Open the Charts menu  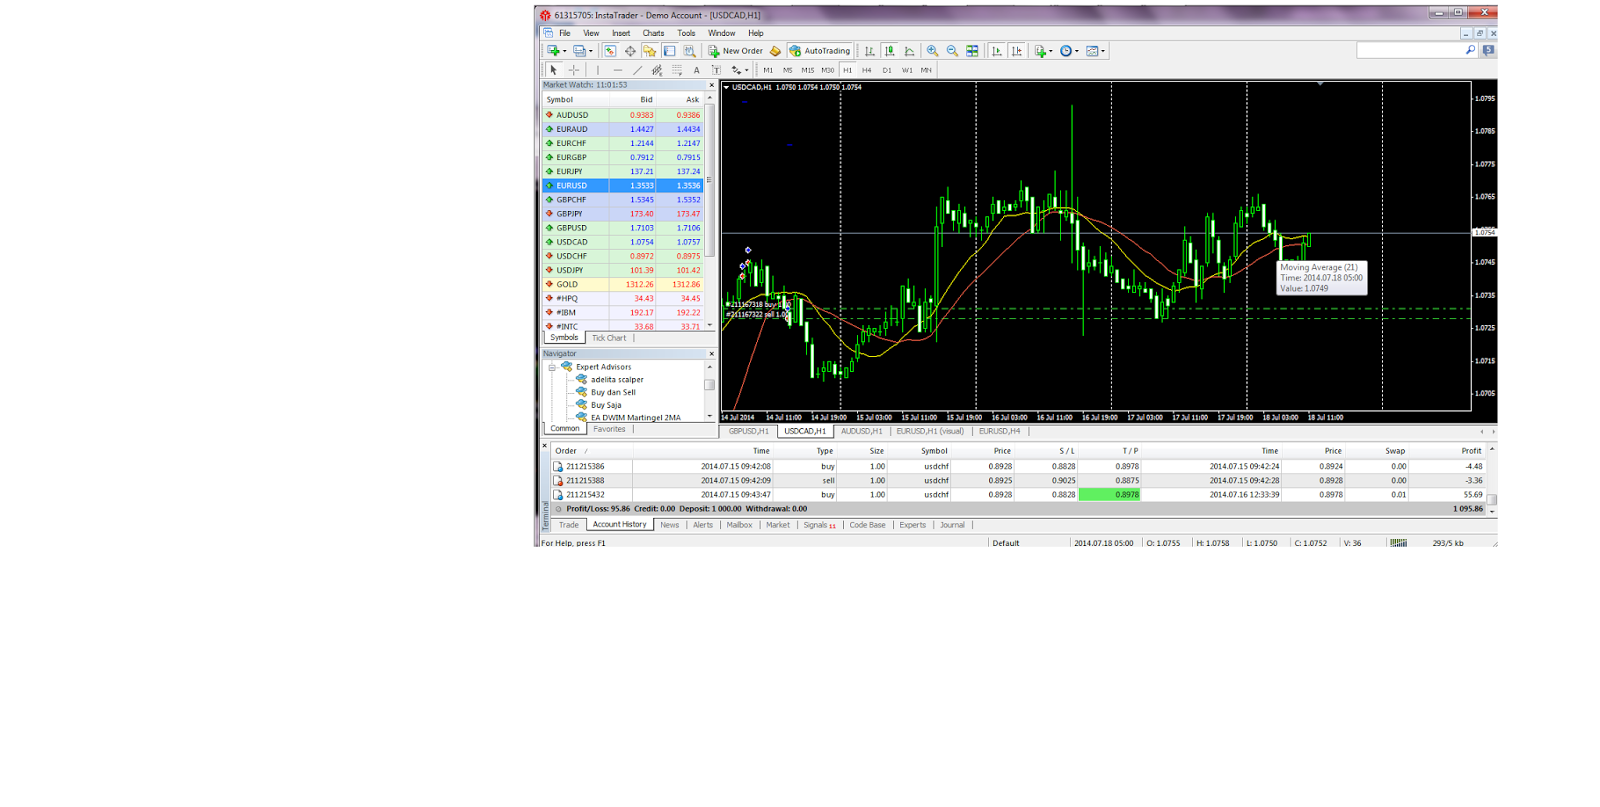click(653, 33)
